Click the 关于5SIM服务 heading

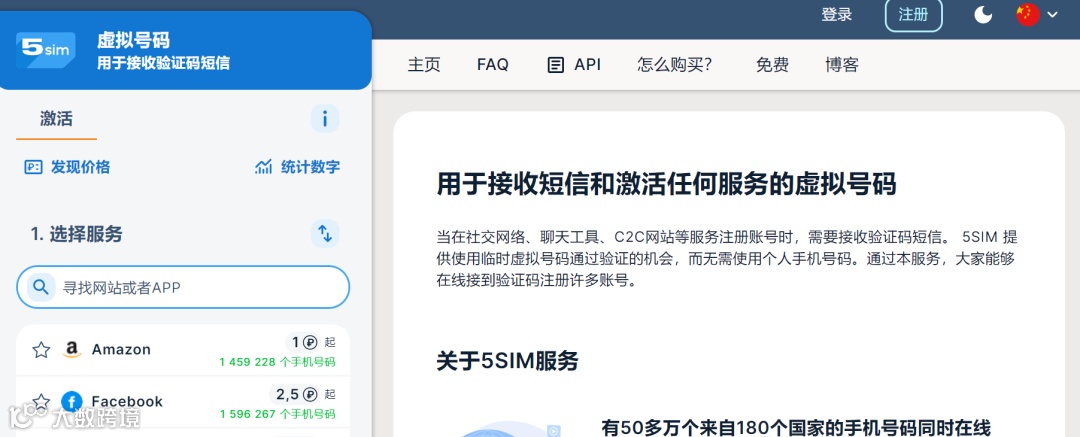(x=508, y=360)
